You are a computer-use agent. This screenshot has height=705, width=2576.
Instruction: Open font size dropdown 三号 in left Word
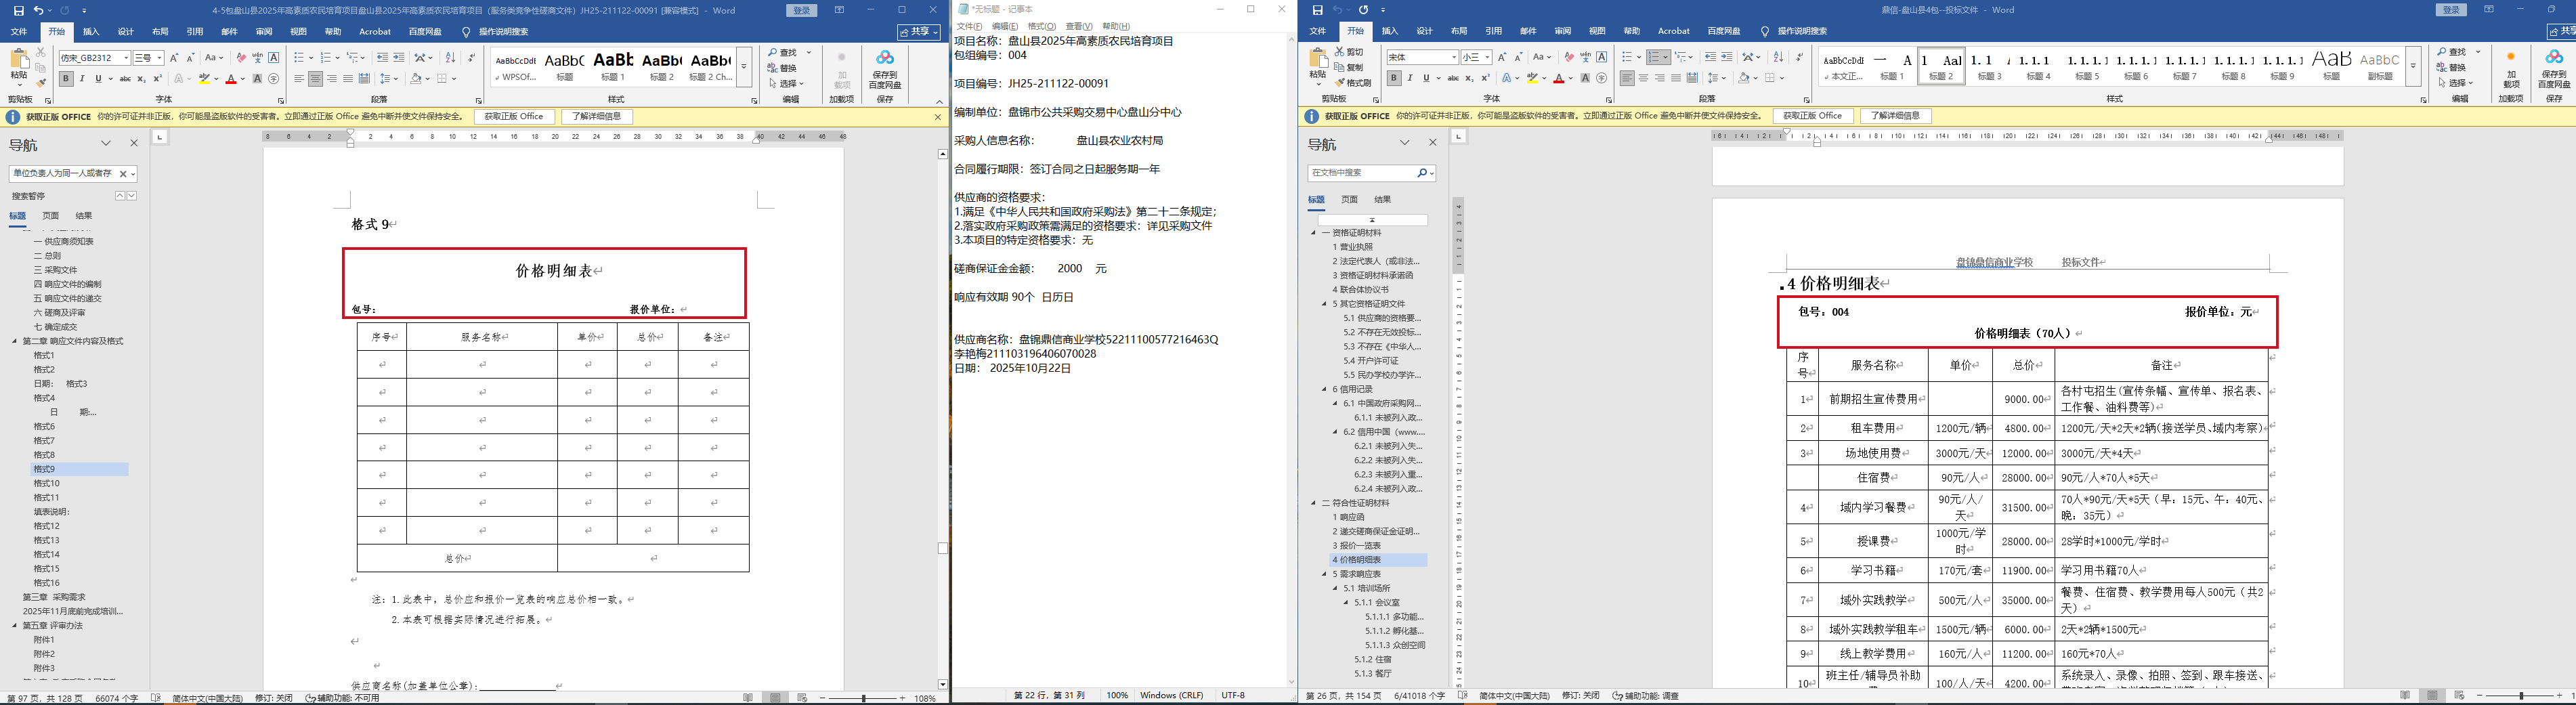pyautogui.click(x=159, y=58)
